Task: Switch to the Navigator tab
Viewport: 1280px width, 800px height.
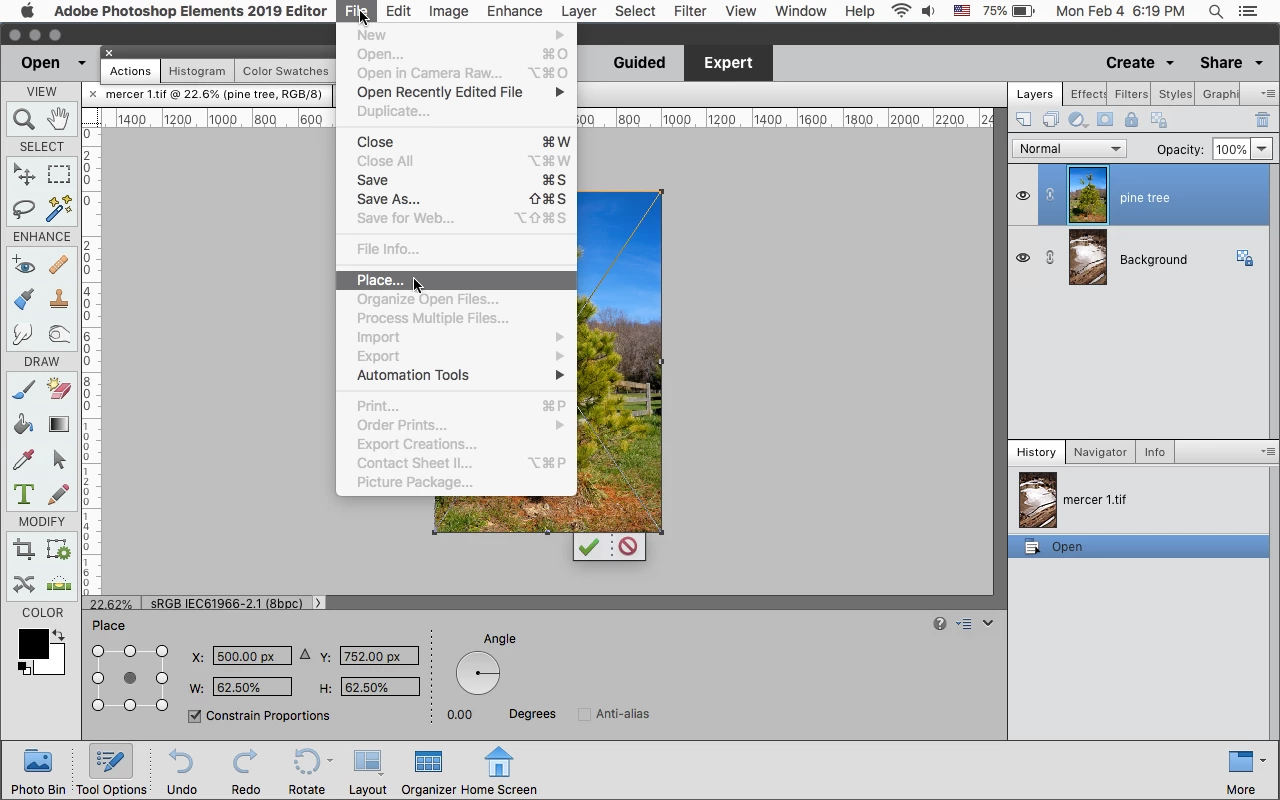Action: [x=1099, y=452]
